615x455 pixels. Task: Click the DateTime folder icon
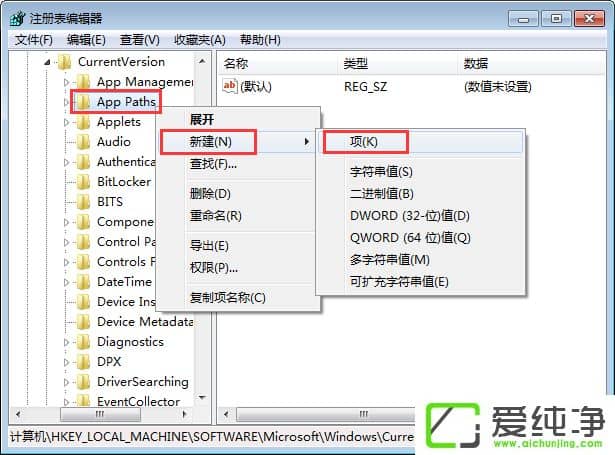tap(83, 282)
